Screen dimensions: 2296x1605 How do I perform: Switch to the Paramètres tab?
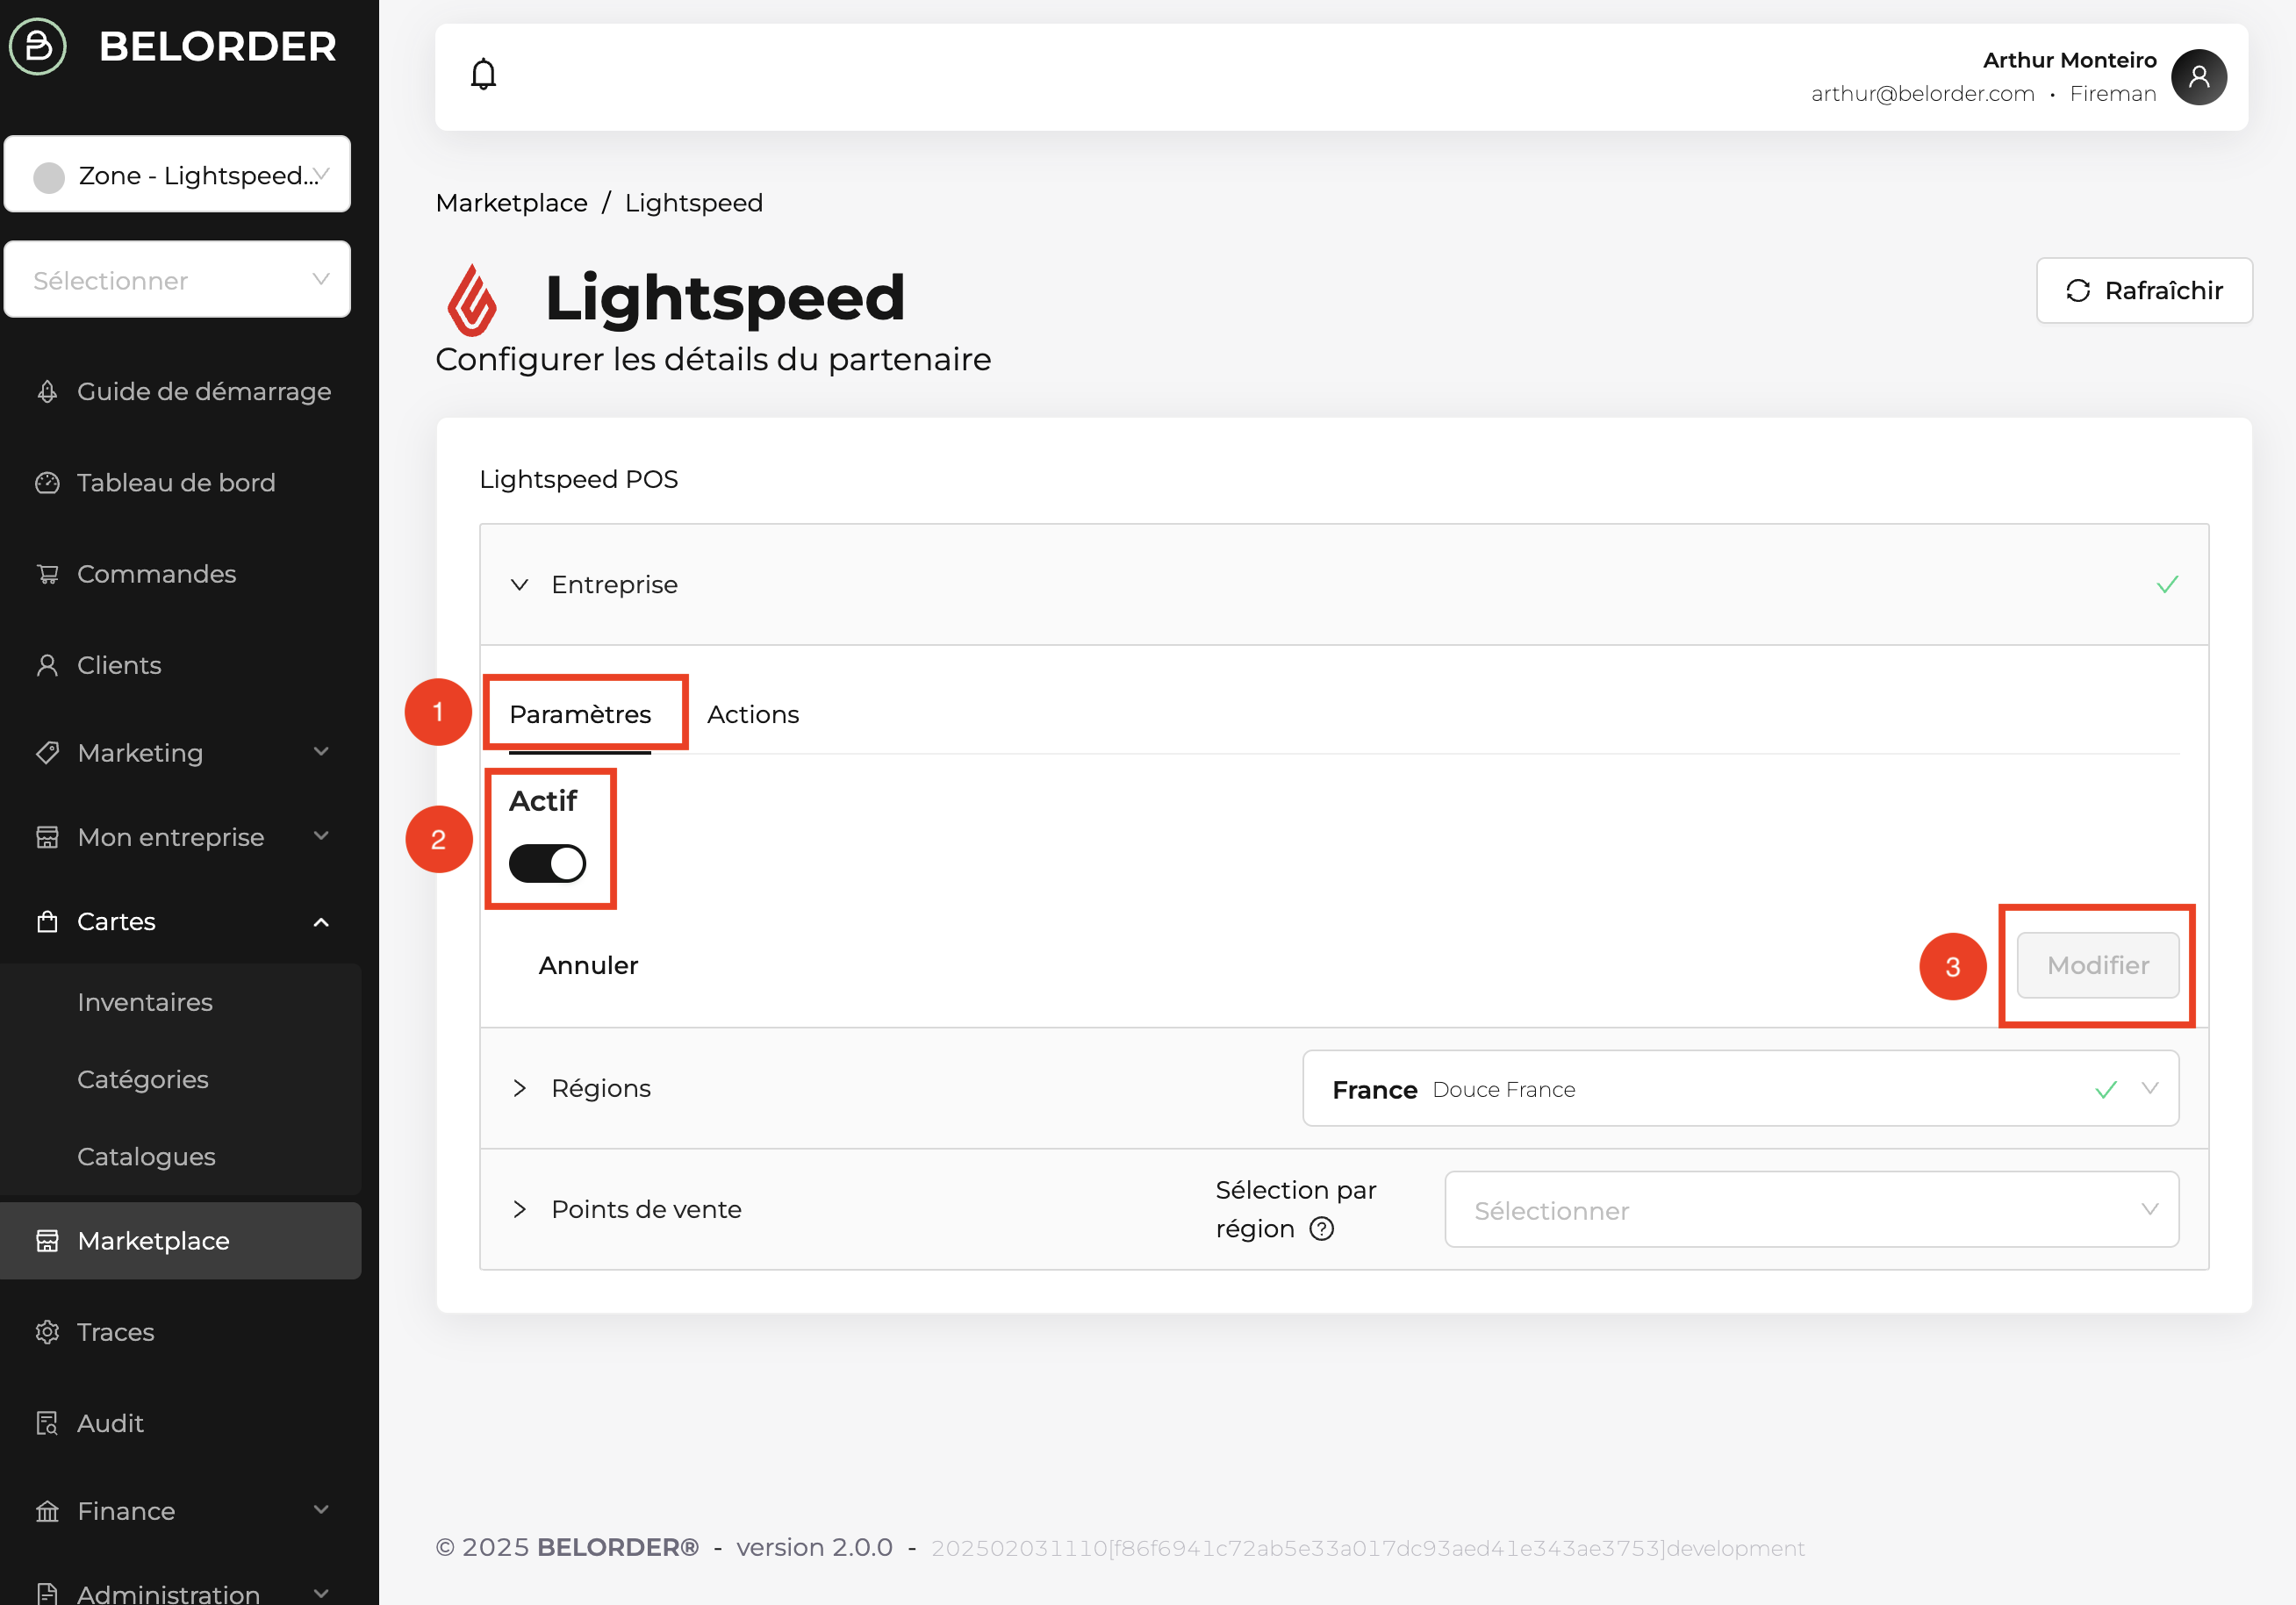pos(580,714)
